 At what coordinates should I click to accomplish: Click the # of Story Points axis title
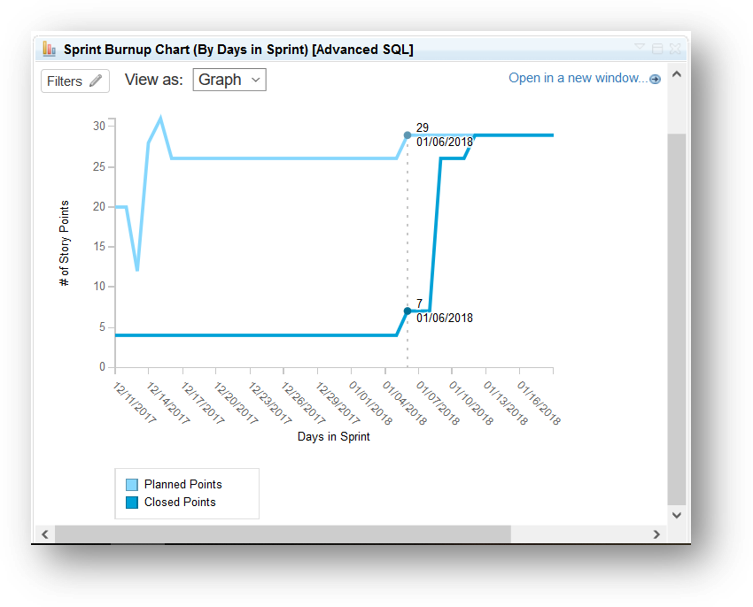(64, 243)
